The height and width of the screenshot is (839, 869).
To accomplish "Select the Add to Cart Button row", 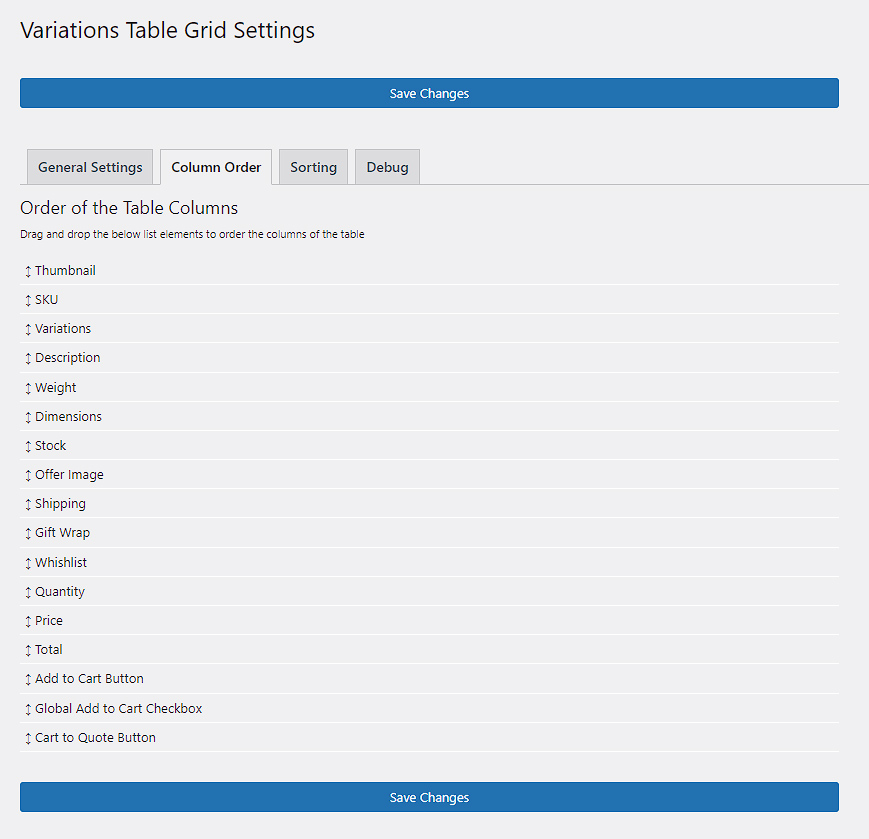I will tap(88, 678).
